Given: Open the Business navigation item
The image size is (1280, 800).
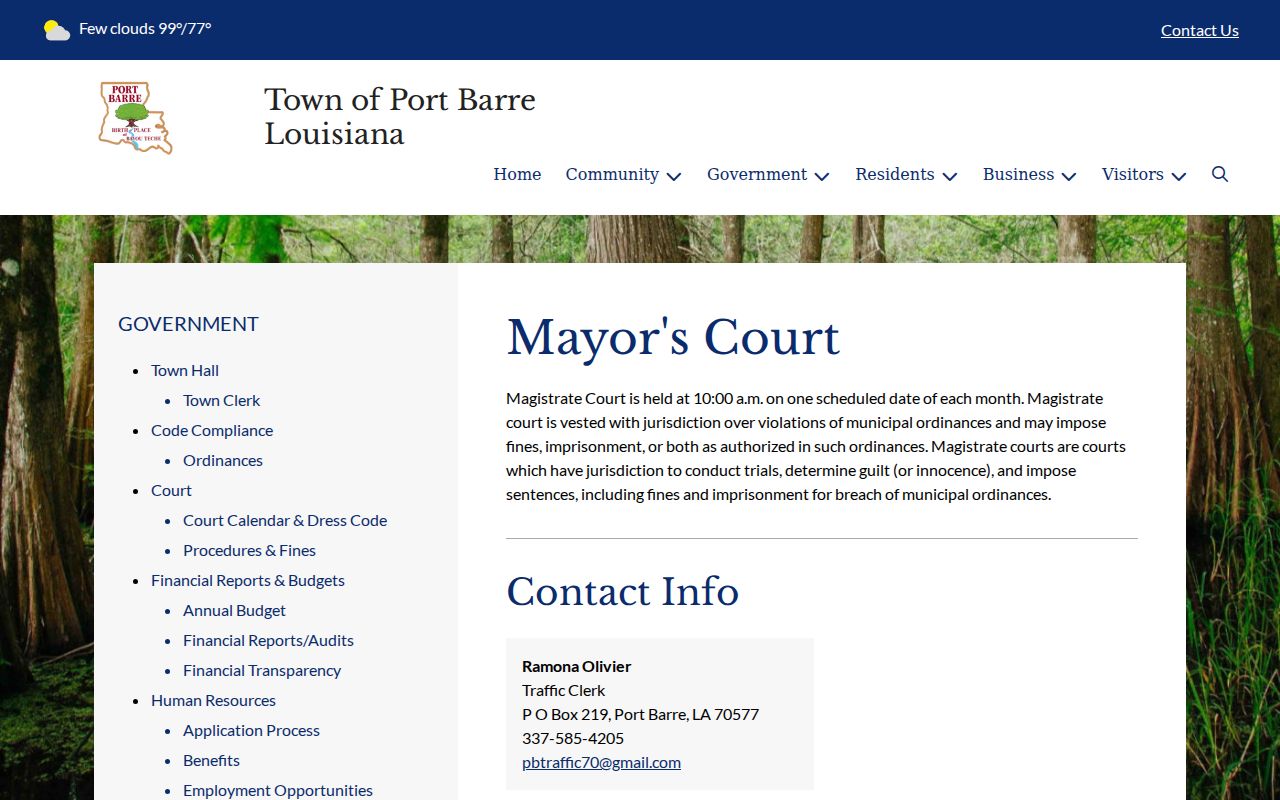Looking at the screenshot, I should (1018, 174).
